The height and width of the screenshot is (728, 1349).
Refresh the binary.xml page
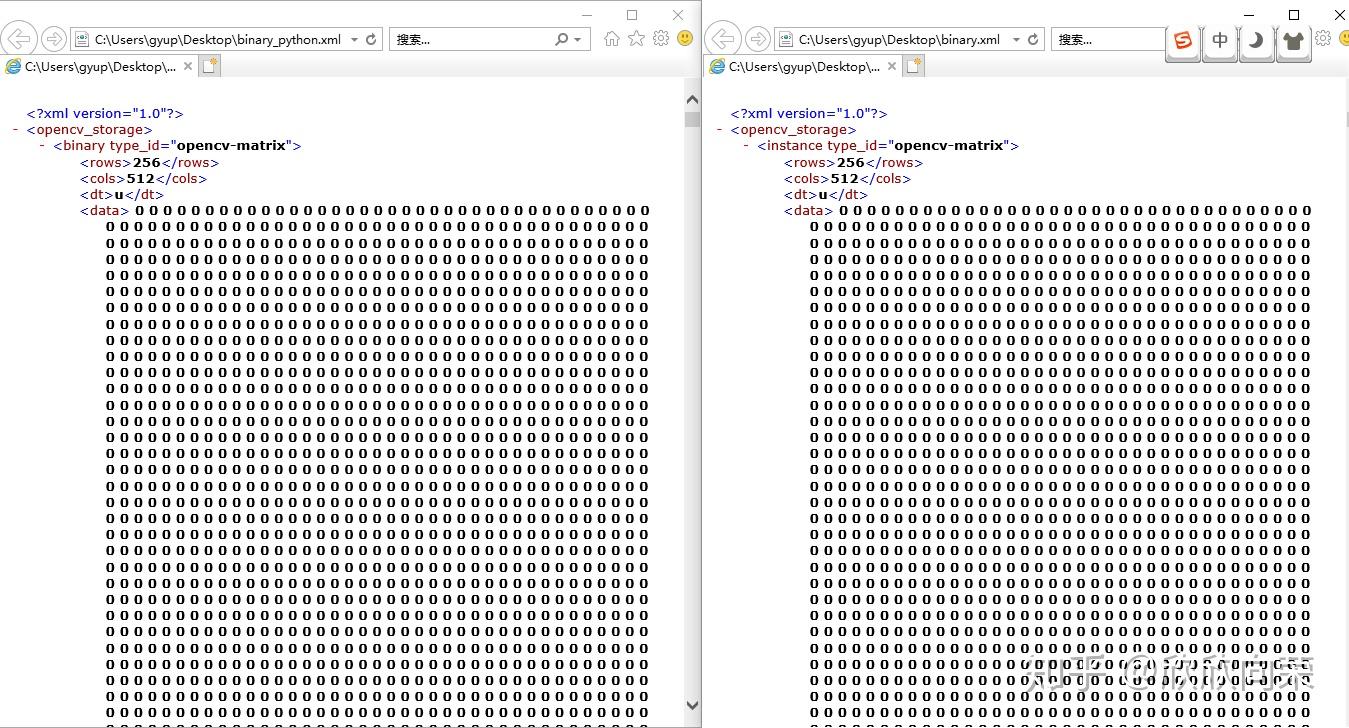[1033, 40]
